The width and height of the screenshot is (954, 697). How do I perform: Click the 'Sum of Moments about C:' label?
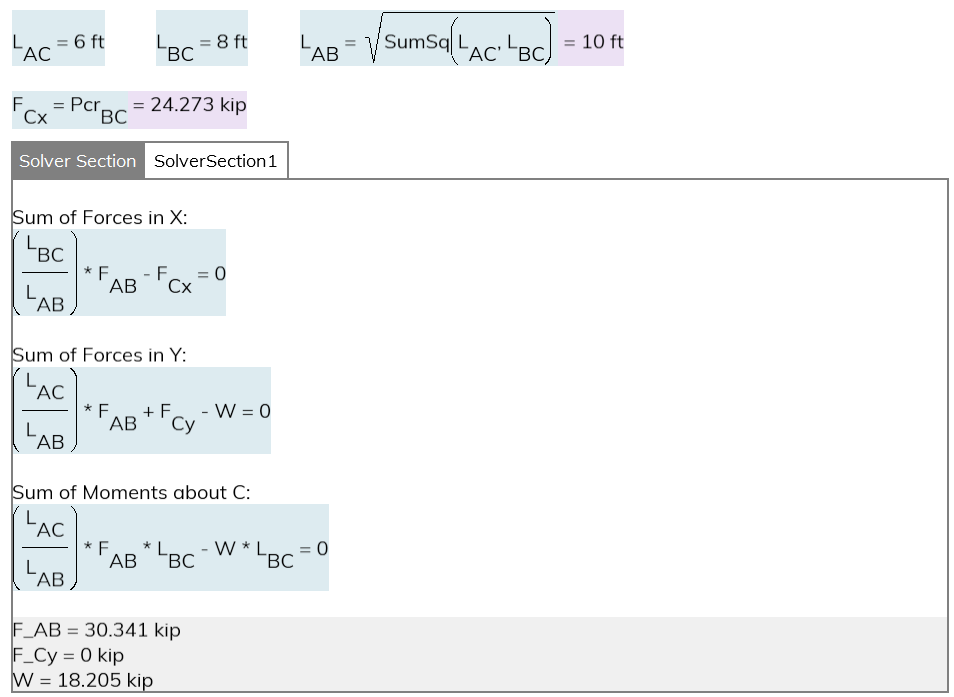131,493
